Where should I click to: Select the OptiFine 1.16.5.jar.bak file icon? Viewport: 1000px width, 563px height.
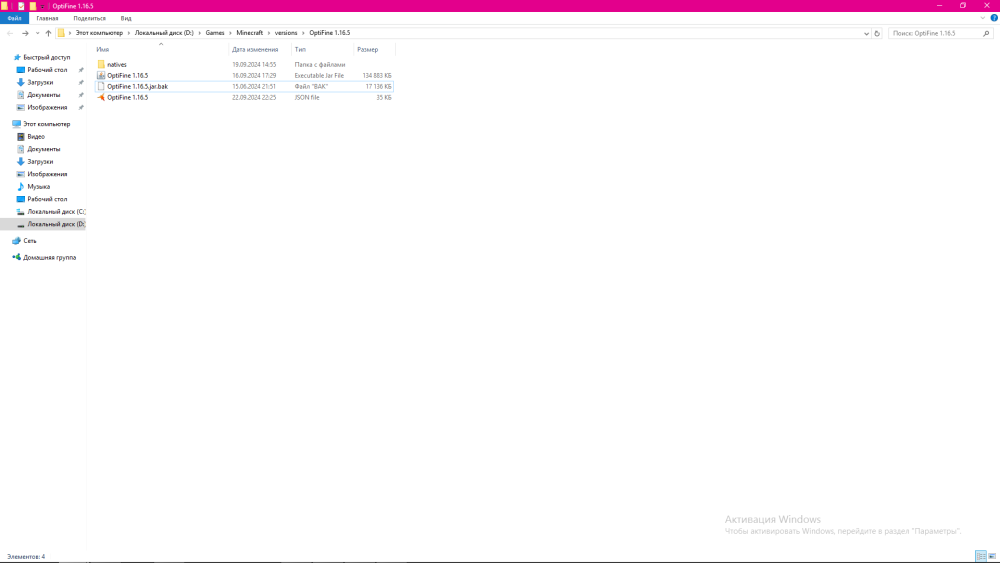[101, 86]
